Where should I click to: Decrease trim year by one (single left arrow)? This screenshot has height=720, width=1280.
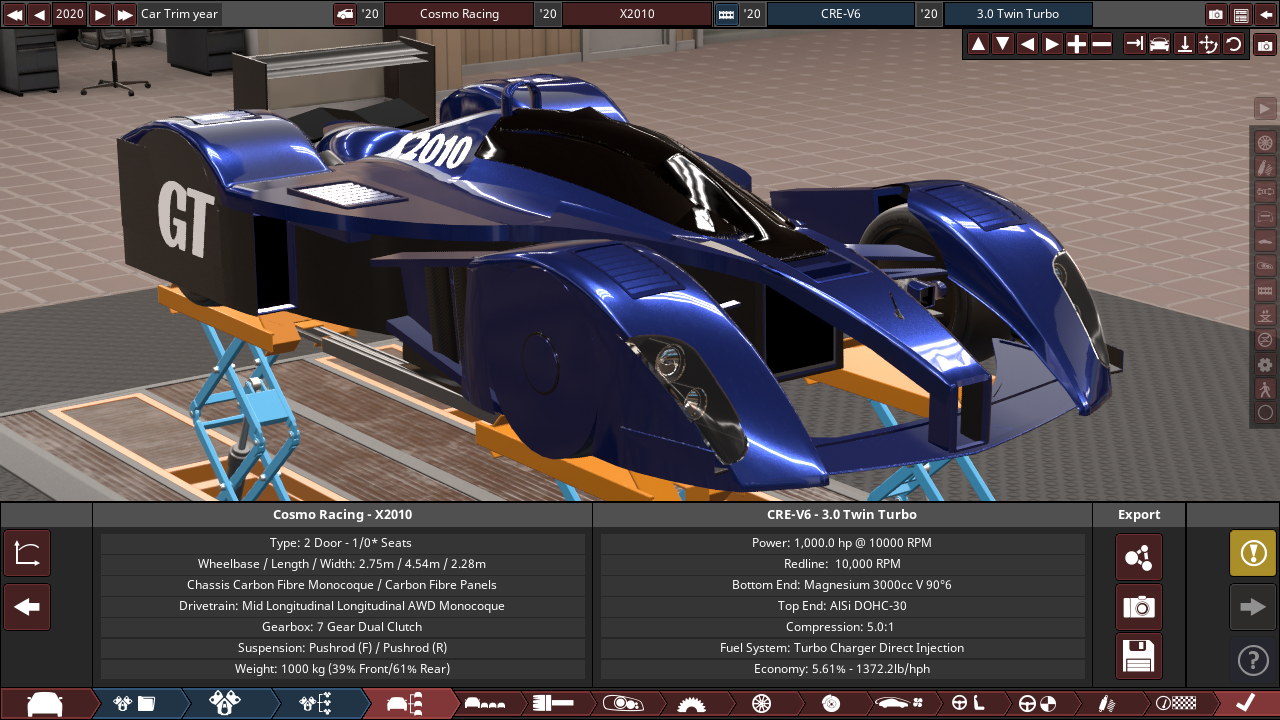click(x=39, y=14)
